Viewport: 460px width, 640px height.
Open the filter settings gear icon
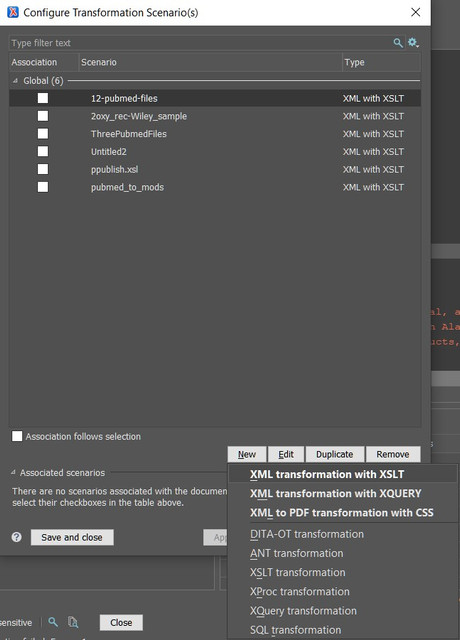coord(413,42)
